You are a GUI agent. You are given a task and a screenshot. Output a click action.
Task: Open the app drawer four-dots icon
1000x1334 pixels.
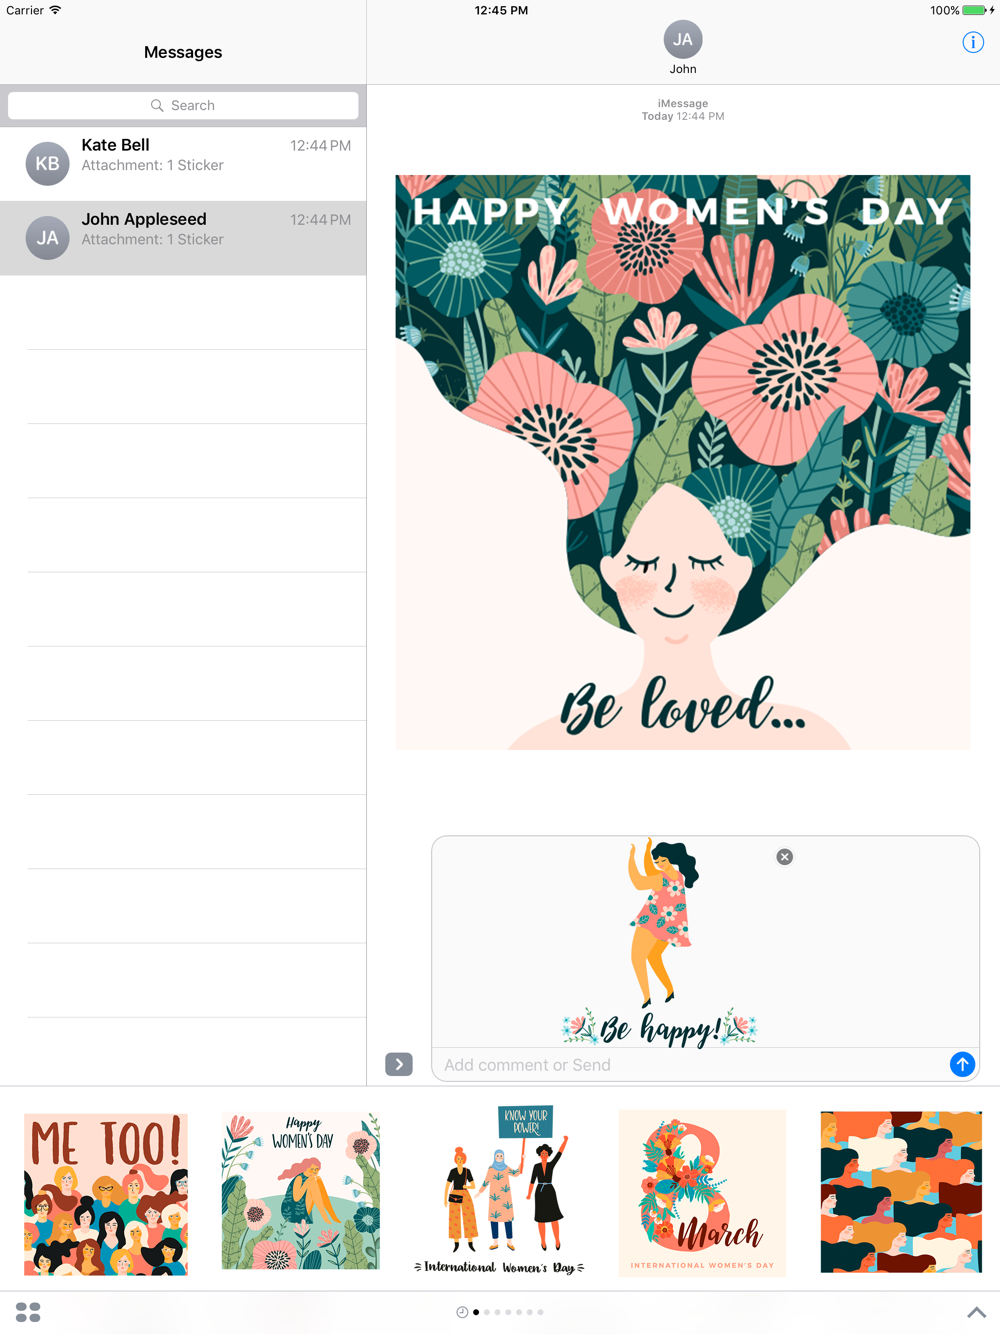pos(28,1312)
